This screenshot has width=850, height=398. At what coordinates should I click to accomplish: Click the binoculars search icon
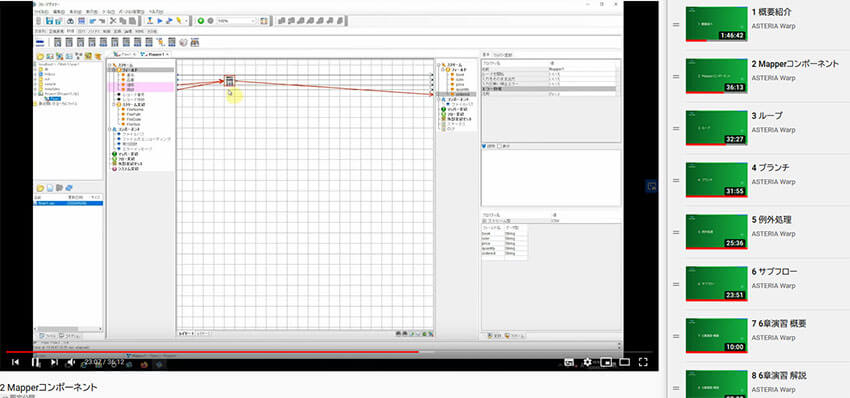pyautogui.click(x=70, y=21)
